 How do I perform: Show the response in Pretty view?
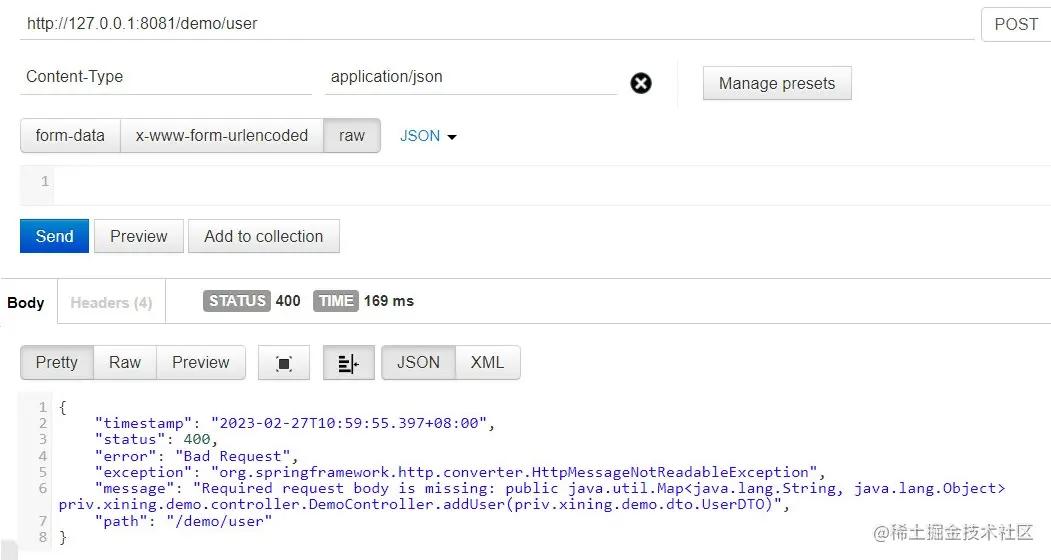[x=57, y=363]
